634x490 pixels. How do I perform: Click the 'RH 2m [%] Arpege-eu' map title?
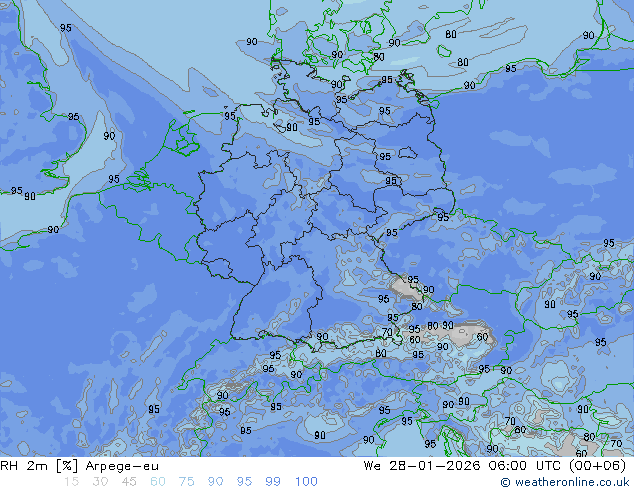point(80,466)
